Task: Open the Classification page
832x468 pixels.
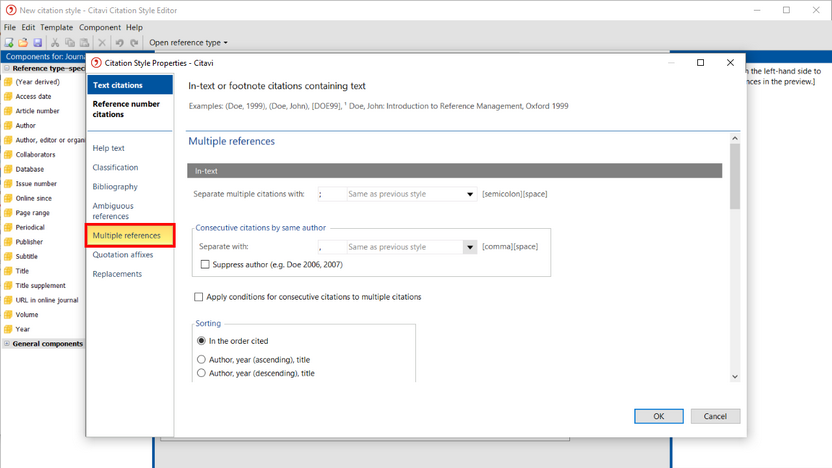Action: coord(115,167)
